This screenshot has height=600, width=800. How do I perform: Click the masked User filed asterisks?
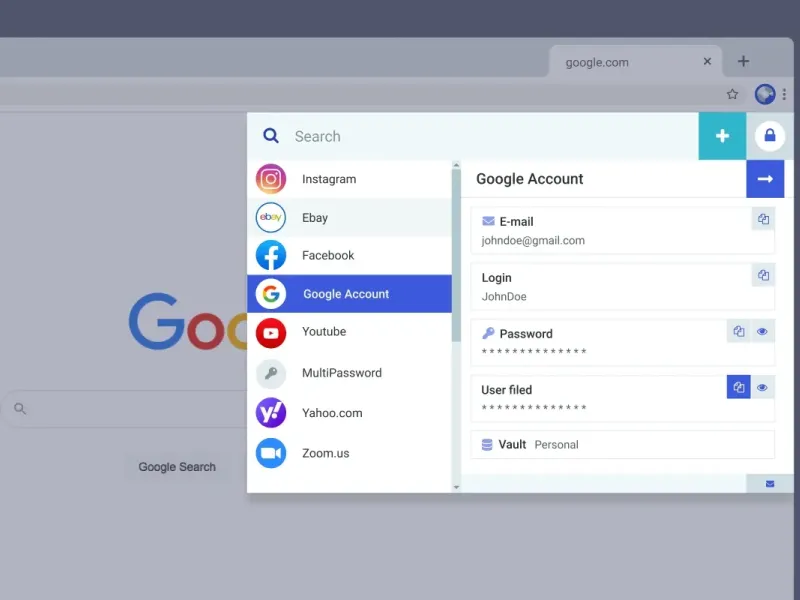pos(534,407)
